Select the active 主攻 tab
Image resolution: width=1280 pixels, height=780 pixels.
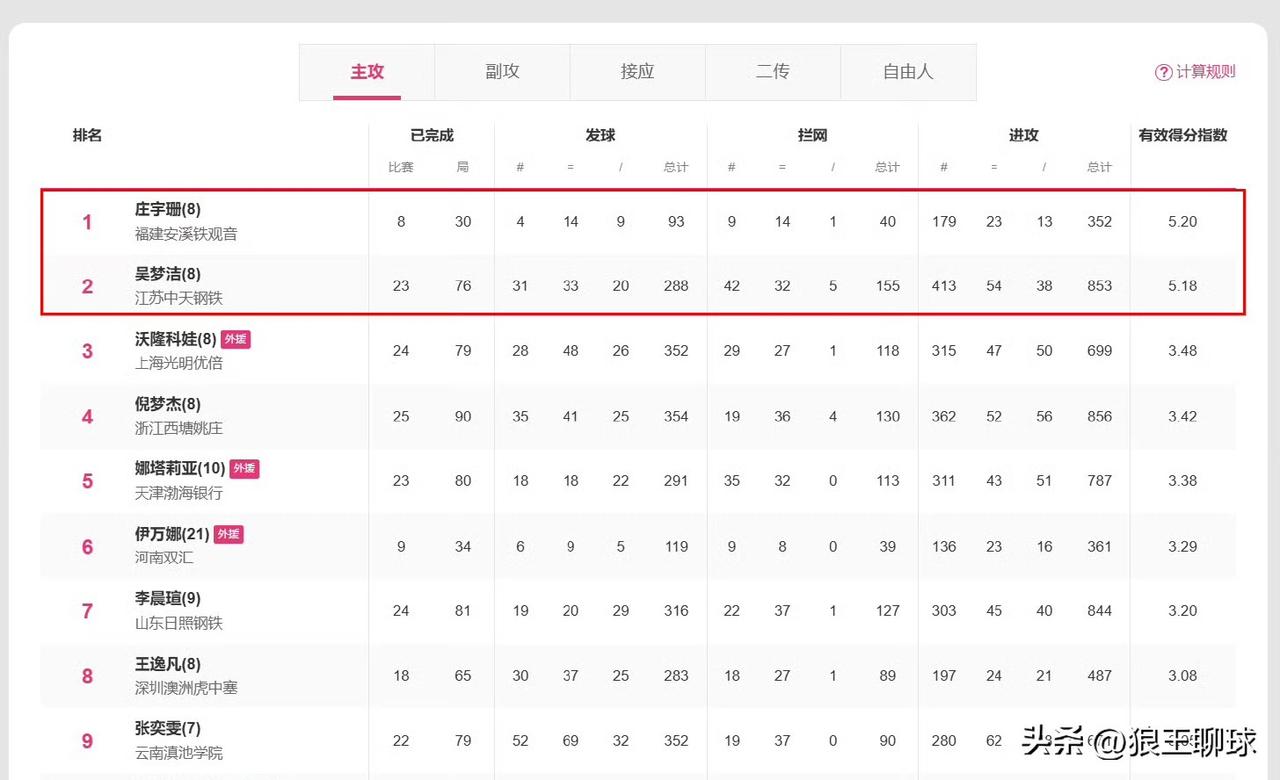click(367, 72)
